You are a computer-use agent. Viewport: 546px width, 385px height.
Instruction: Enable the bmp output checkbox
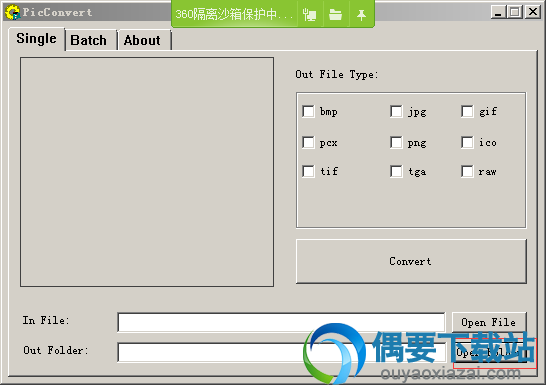pyautogui.click(x=308, y=112)
